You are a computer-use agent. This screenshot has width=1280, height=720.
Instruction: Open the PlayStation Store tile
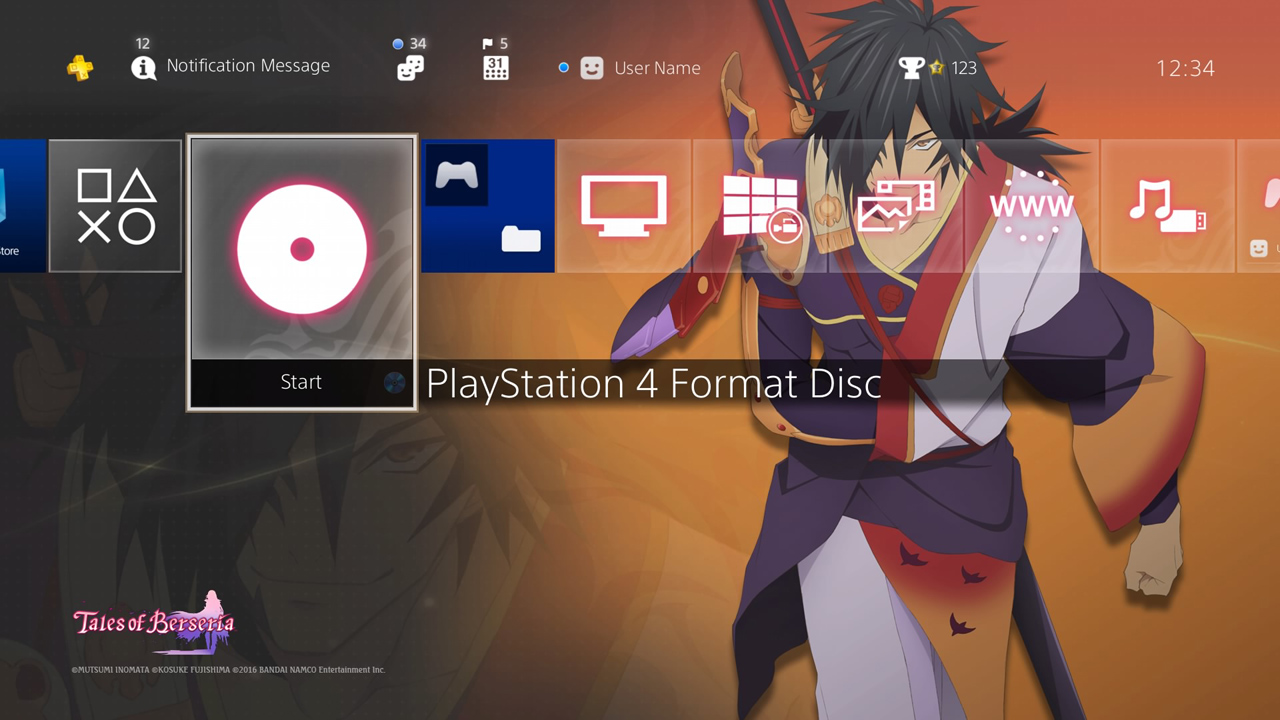click(22, 205)
